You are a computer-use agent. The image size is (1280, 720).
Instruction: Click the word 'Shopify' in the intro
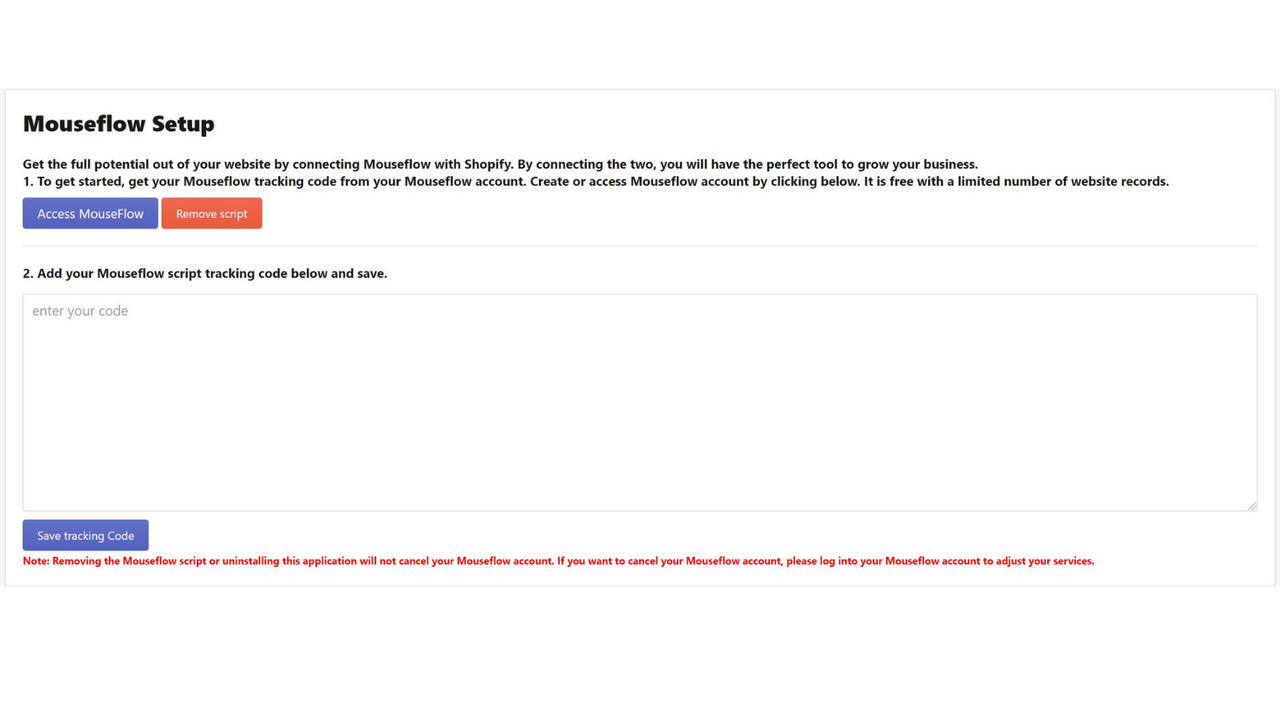click(488, 164)
